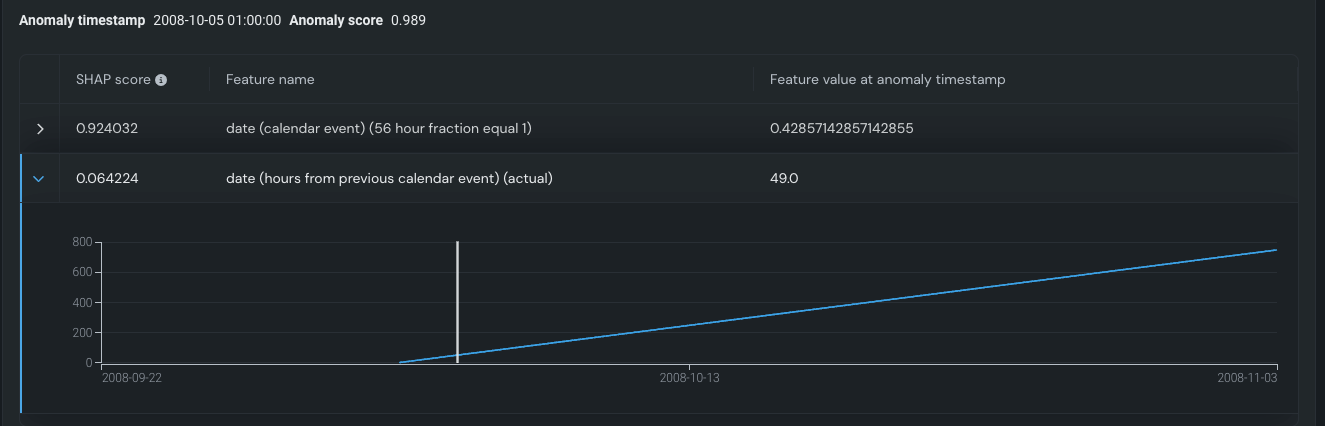Collapse the 0.064224 SHAP score row

tap(40, 179)
